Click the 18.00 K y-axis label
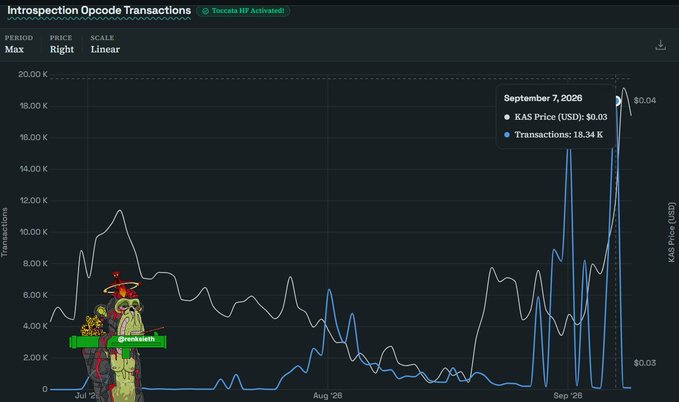The height and width of the screenshot is (402, 679). (x=33, y=106)
